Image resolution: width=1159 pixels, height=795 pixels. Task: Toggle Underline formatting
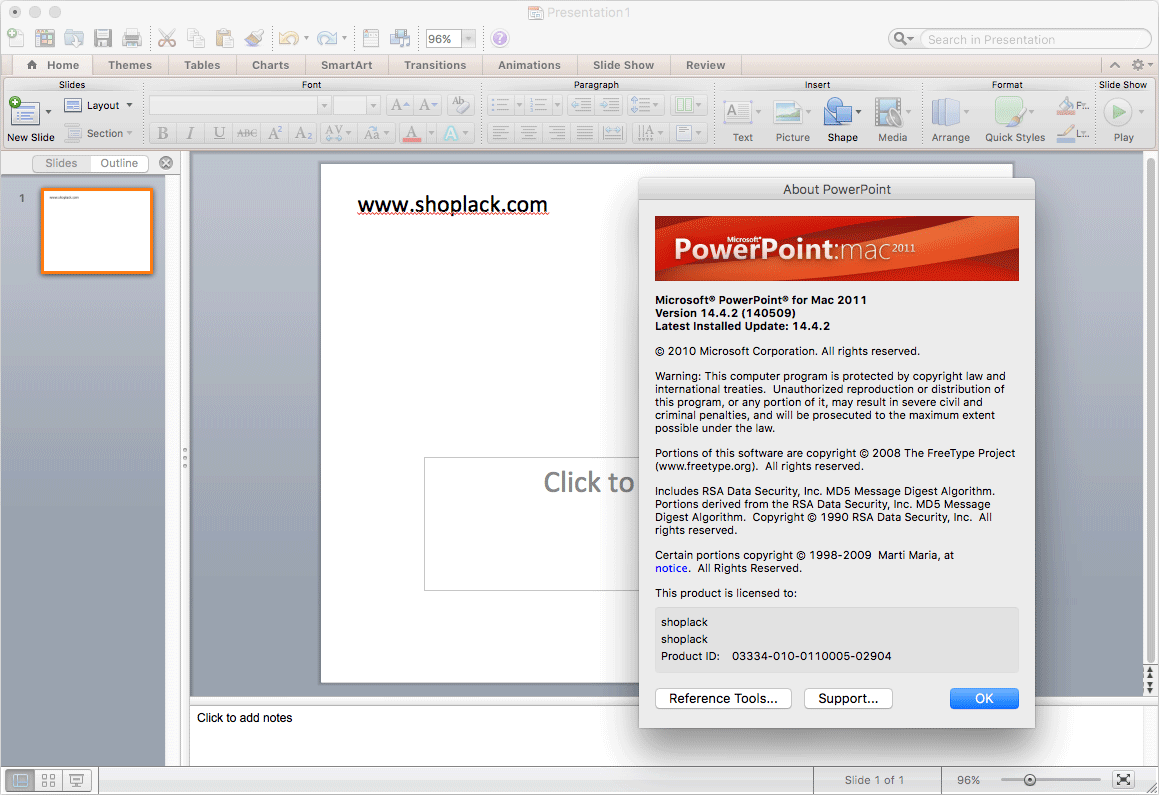pyautogui.click(x=219, y=133)
